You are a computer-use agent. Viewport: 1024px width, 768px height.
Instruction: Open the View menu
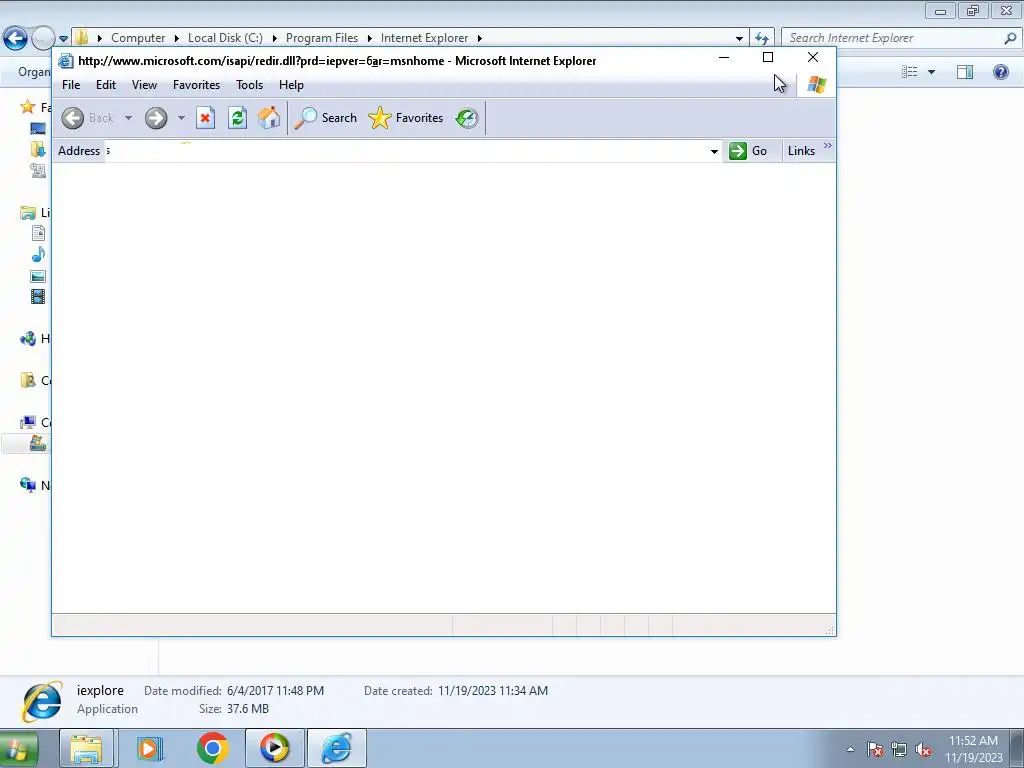(x=144, y=85)
